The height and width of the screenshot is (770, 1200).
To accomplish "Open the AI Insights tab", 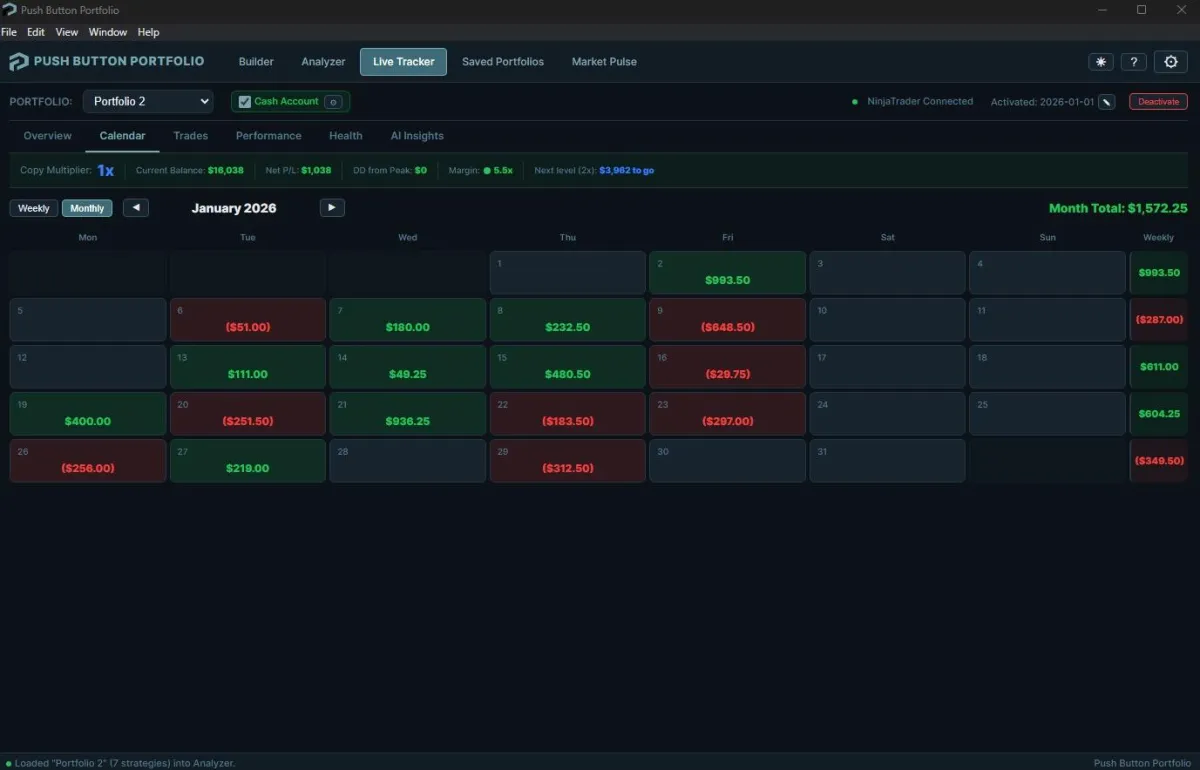I will click(x=417, y=136).
